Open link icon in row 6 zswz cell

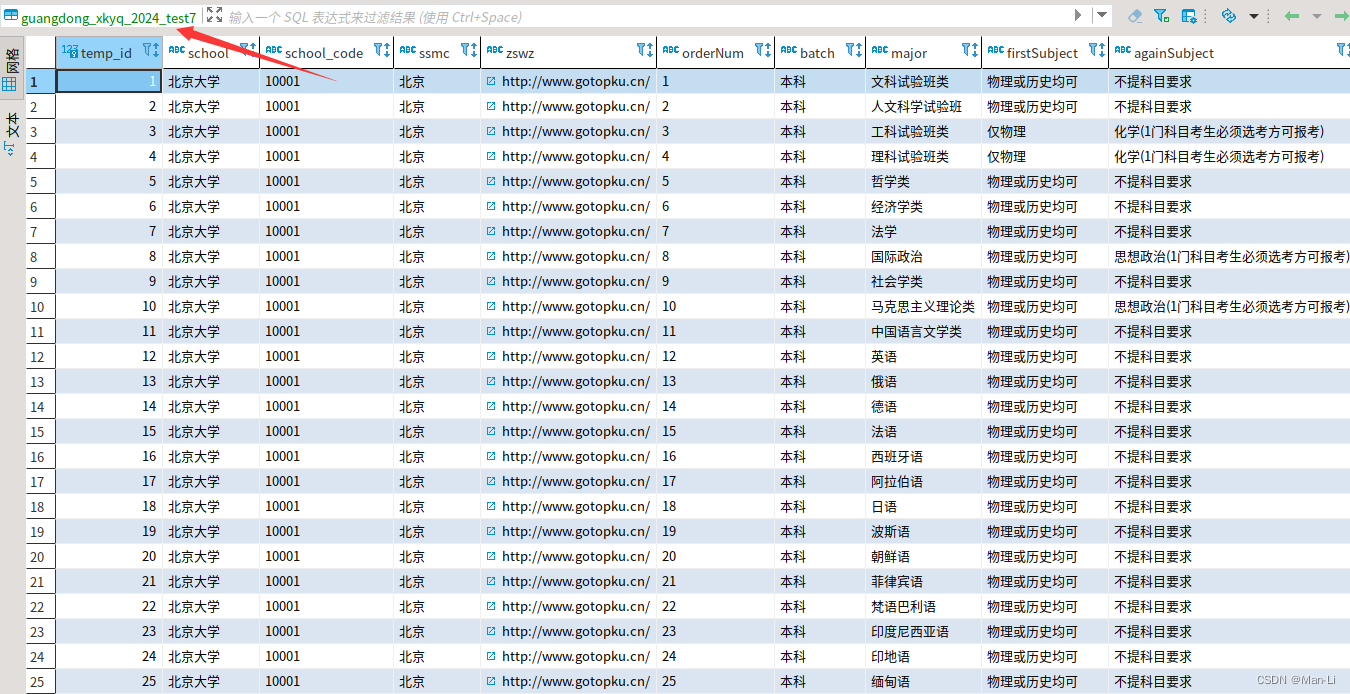(x=491, y=206)
